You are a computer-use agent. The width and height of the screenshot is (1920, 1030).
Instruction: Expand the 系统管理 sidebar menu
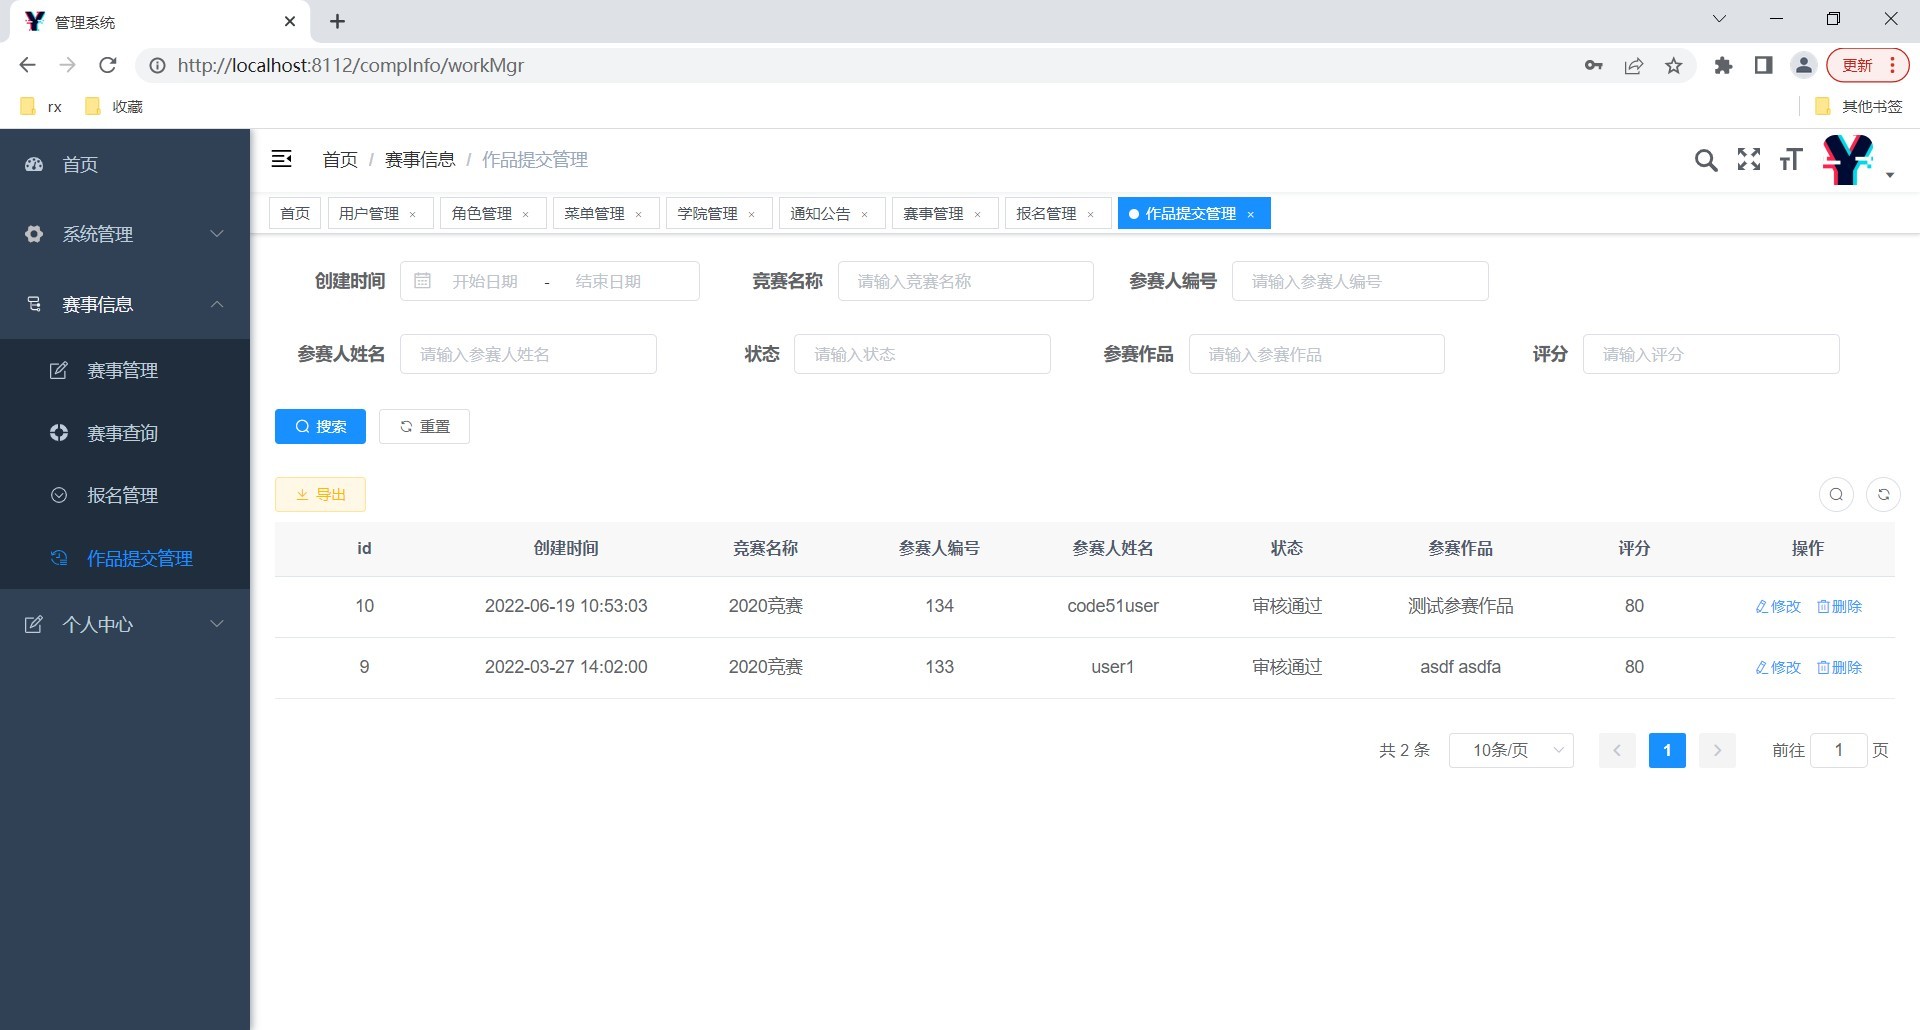[x=125, y=234]
